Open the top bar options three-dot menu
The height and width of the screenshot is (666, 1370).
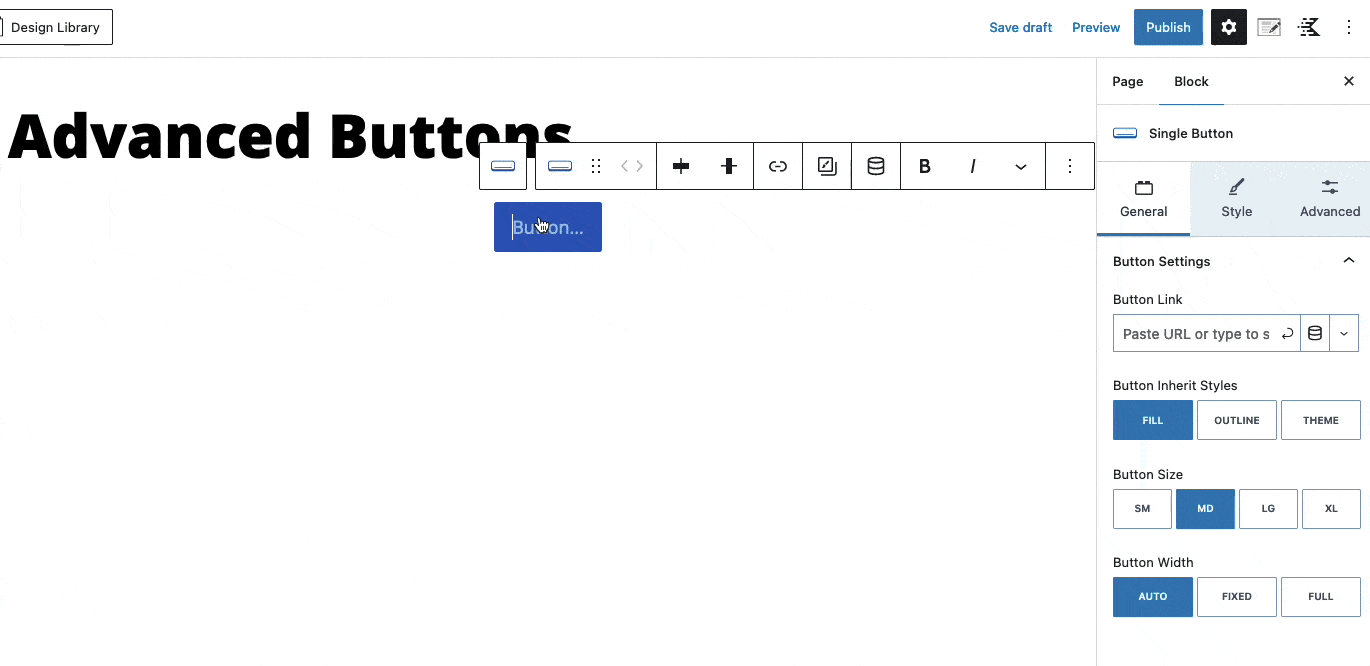pos(1349,27)
